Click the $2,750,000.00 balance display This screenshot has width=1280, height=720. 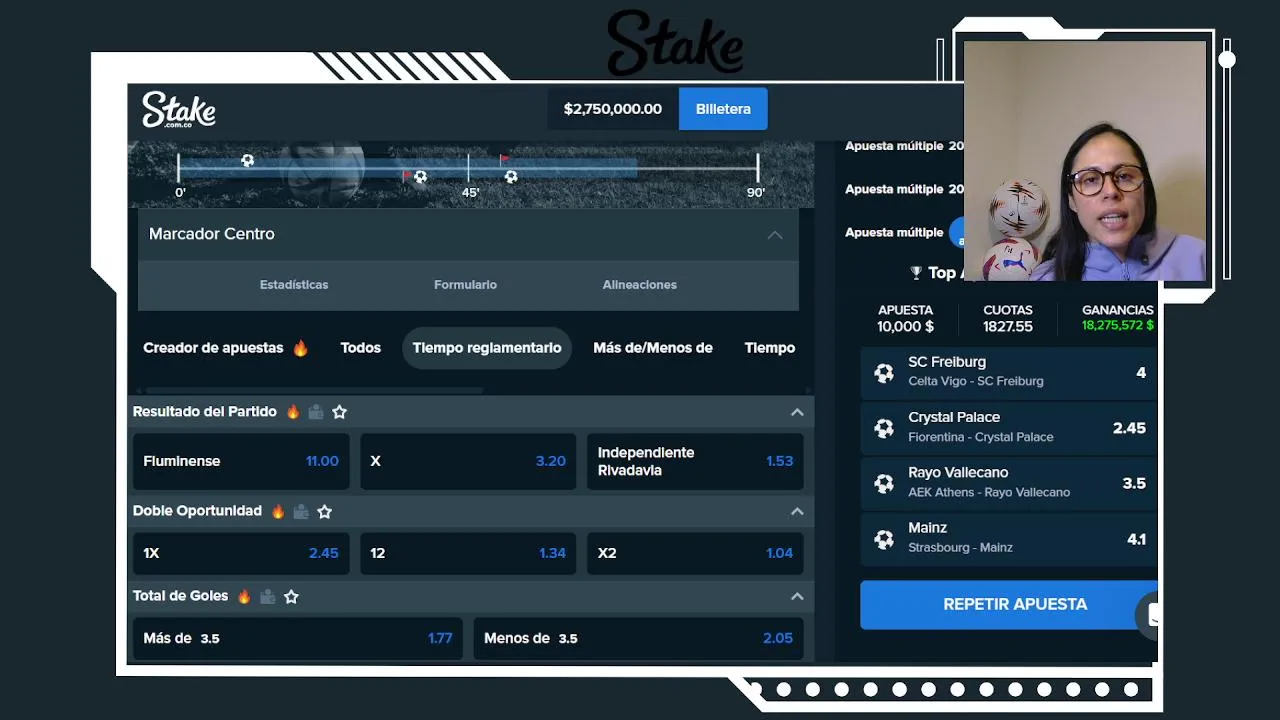point(613,109)
